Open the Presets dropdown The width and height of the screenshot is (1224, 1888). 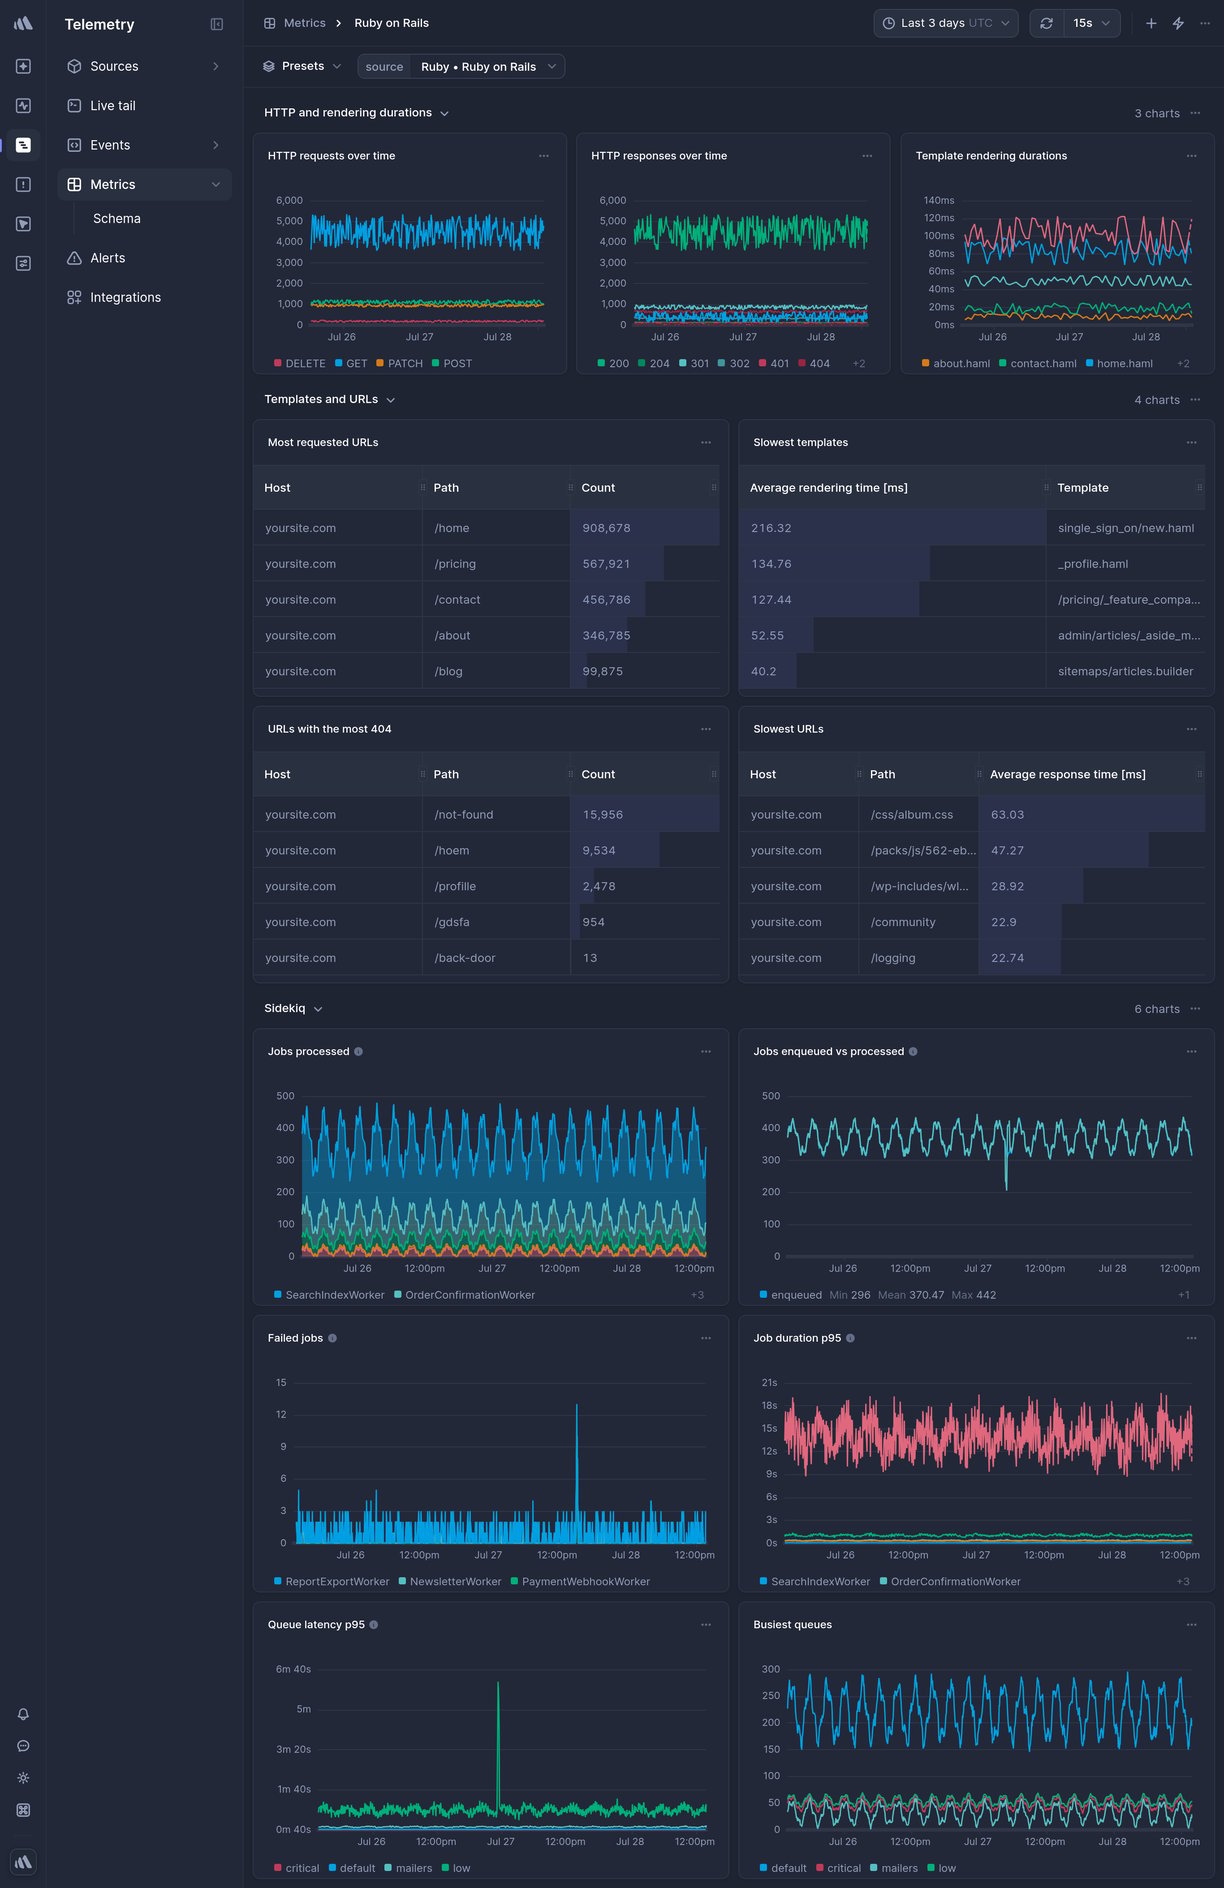point(302,66)
